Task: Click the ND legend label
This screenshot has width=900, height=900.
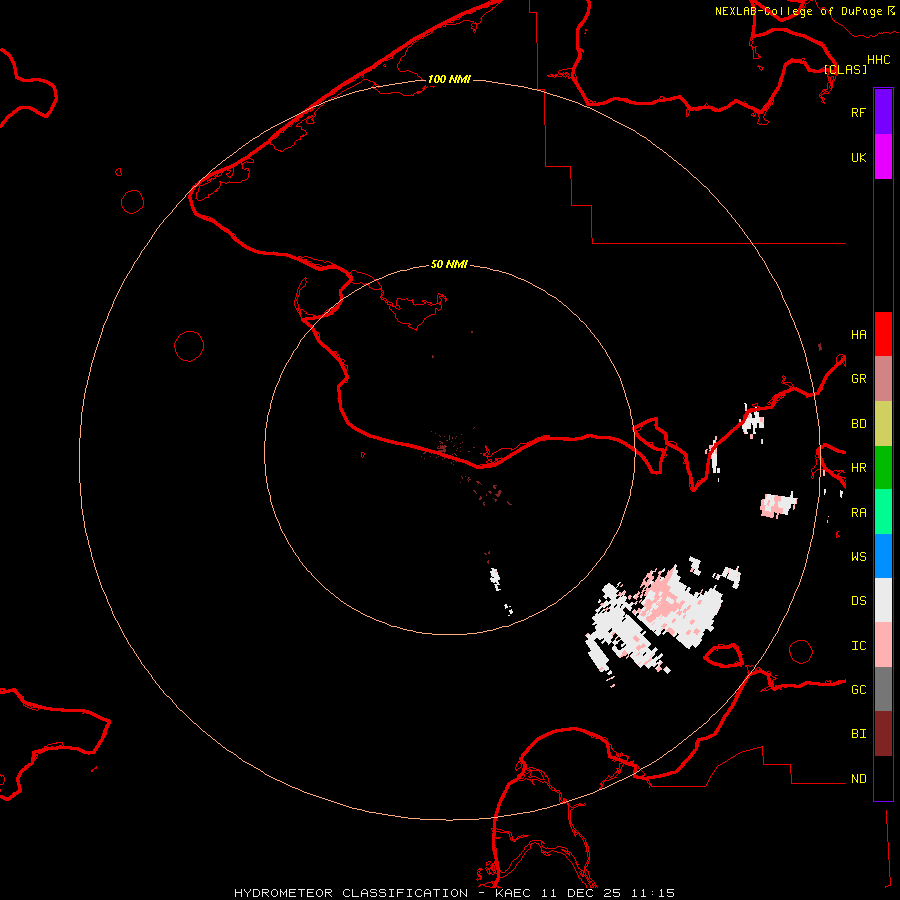Action: point(858,779)
